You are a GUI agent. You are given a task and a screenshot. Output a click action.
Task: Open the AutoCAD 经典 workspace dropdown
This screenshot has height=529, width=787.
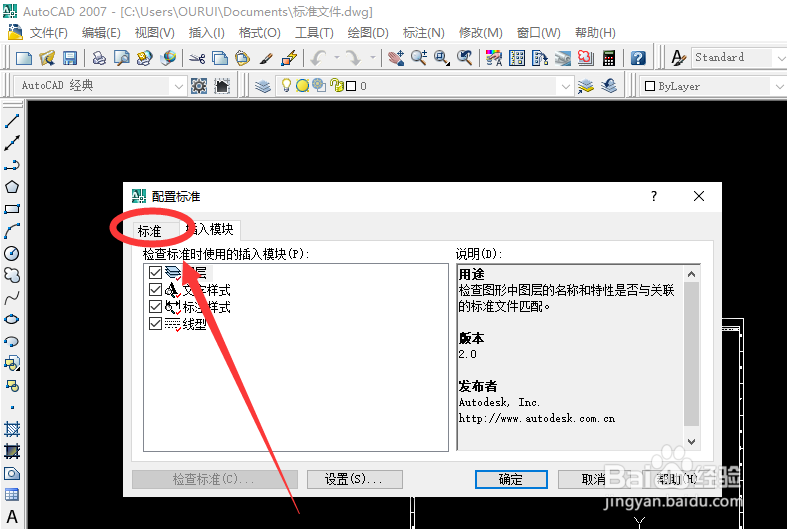(x=178, y=86)
